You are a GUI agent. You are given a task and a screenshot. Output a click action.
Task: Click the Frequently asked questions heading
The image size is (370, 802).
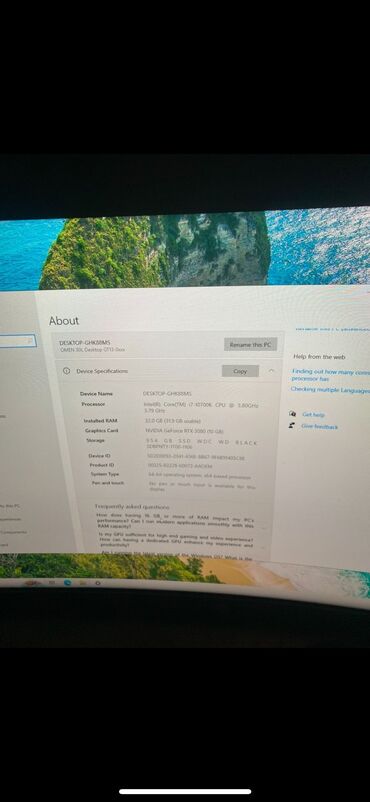(132, 506)
